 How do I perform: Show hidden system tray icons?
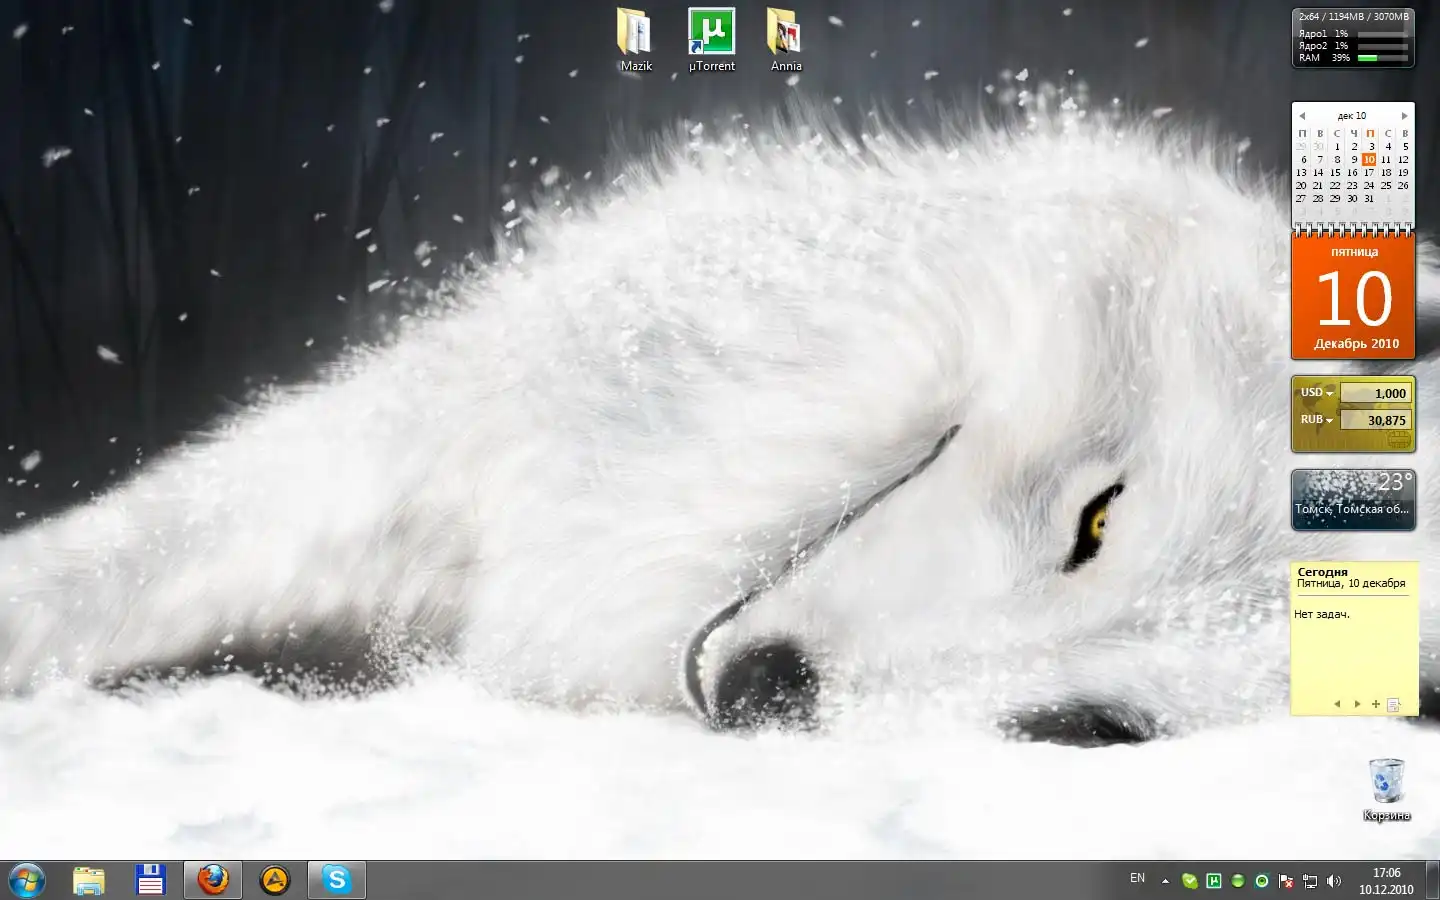coord(1165,881)
